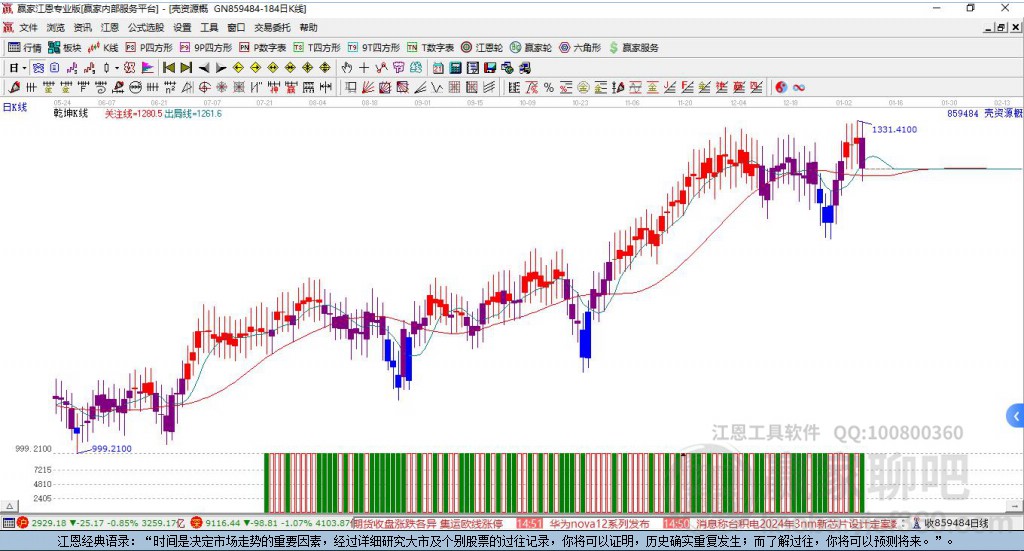
Task: Click the 999.2100 low price label on chart
Action: tap(112, 449)
